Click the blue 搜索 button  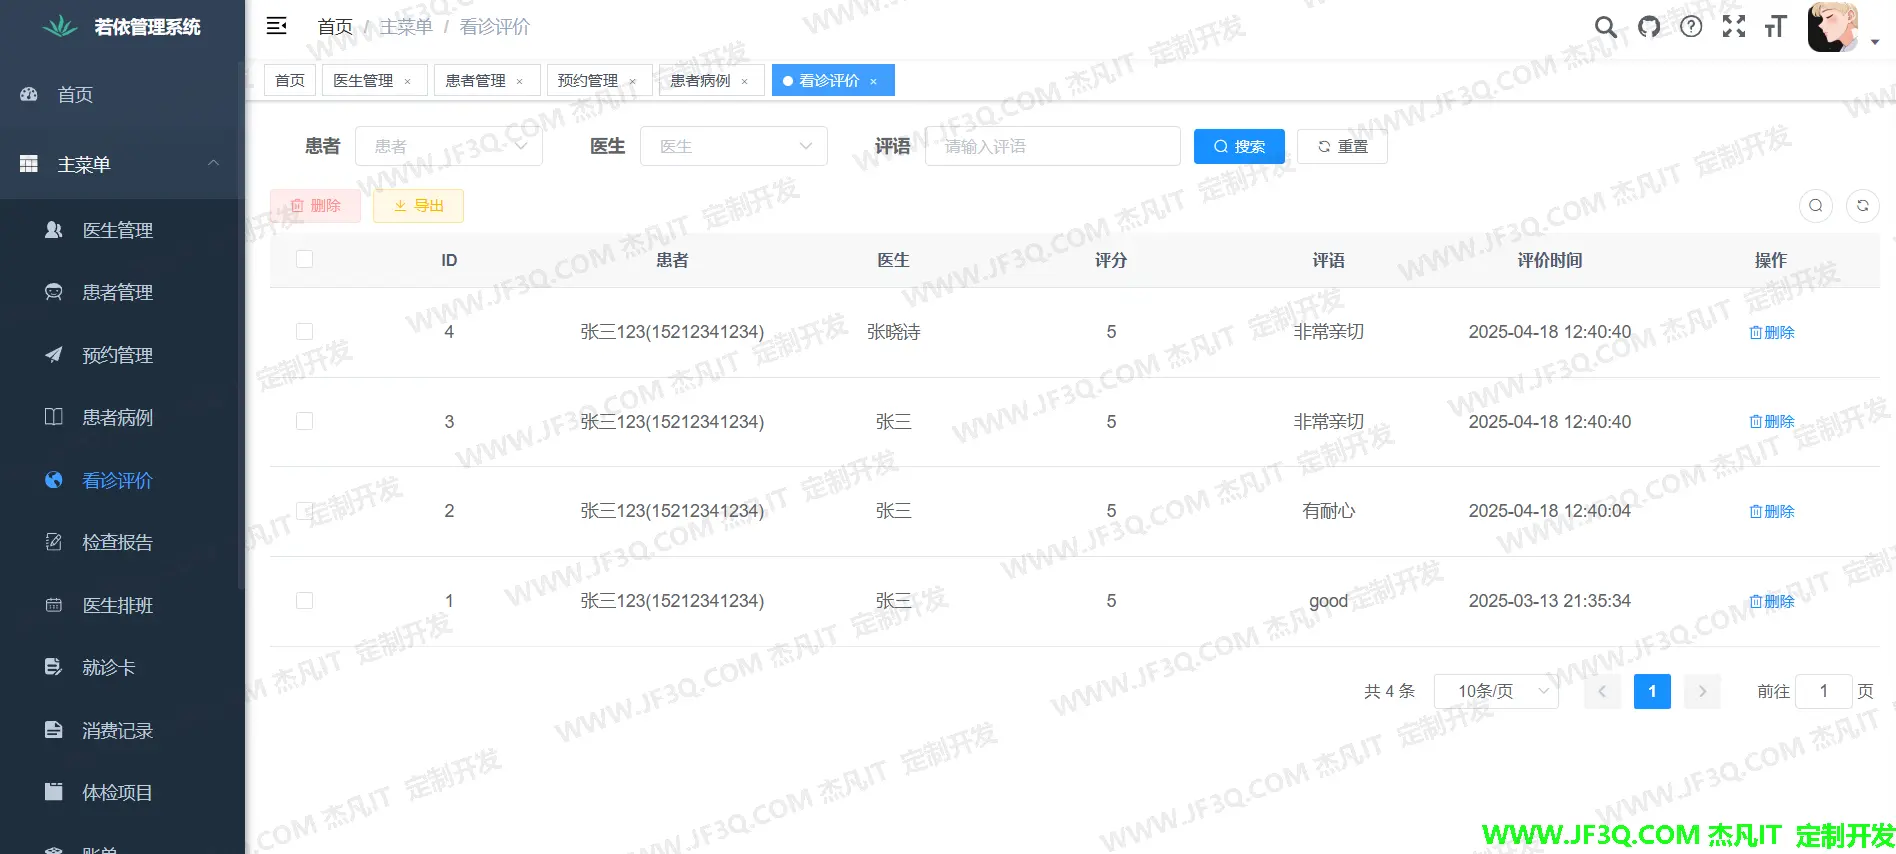coord(1239,146)
